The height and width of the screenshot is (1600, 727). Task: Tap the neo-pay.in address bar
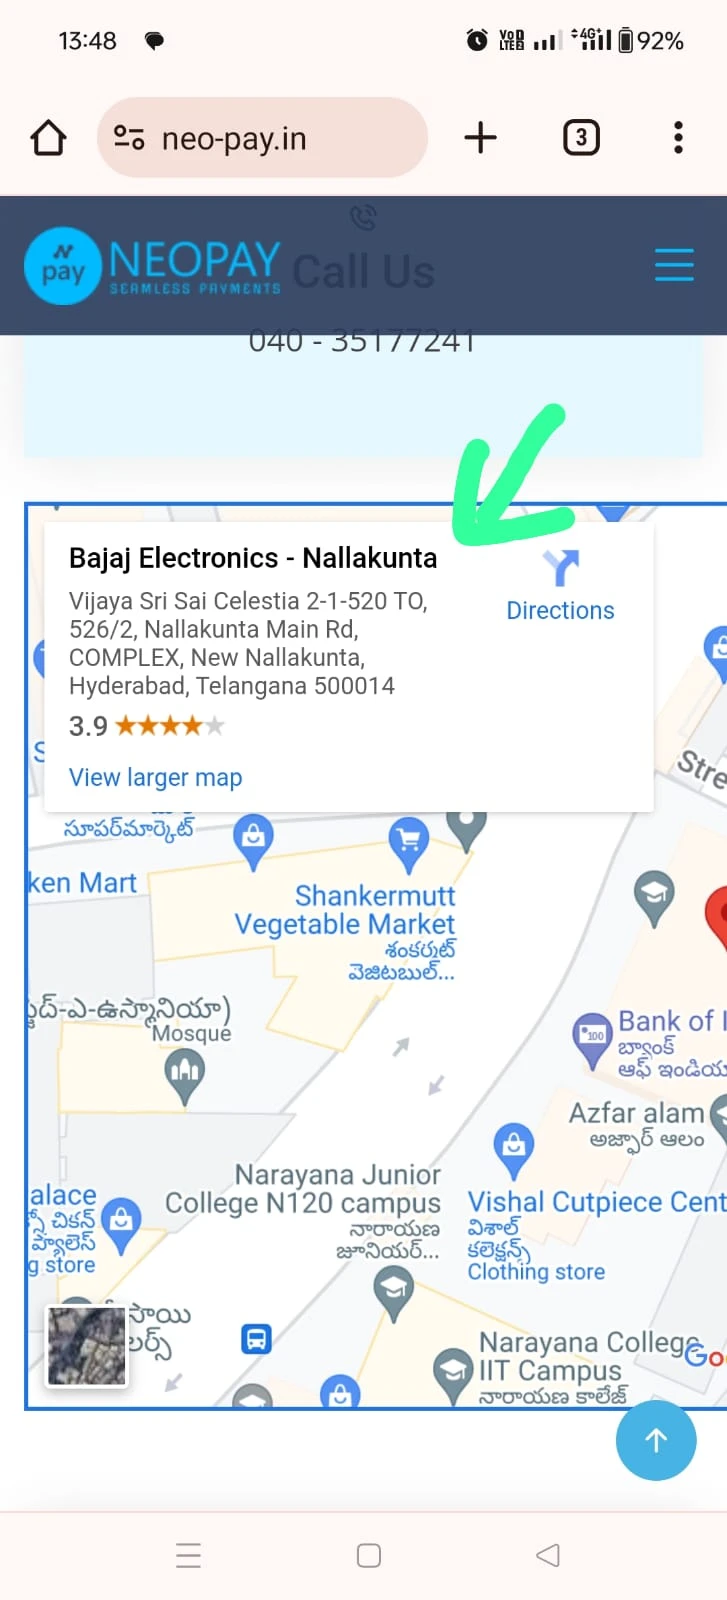262,138
